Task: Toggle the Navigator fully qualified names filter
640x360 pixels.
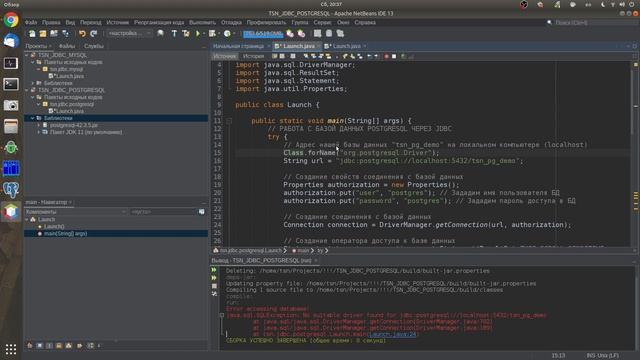Action: [79, 346]
